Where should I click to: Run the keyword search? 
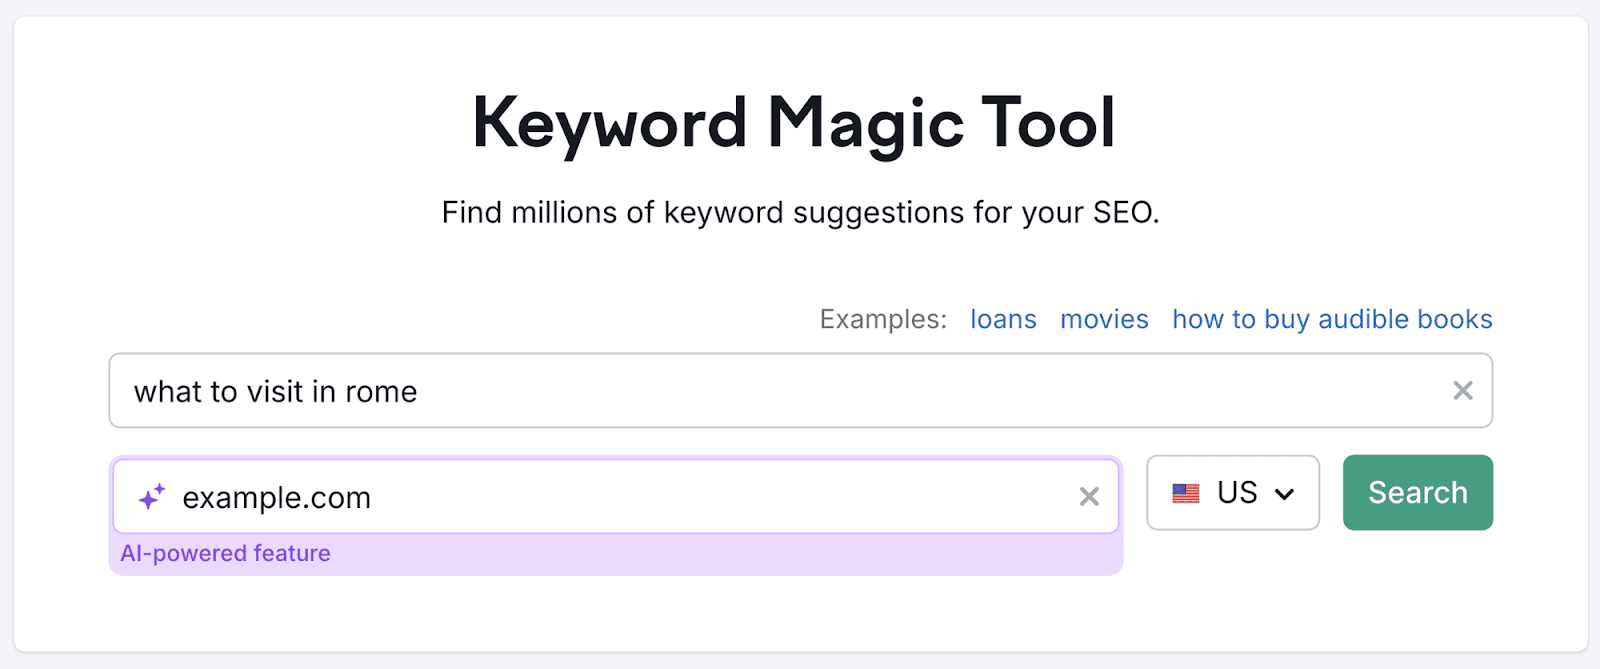1417,492
